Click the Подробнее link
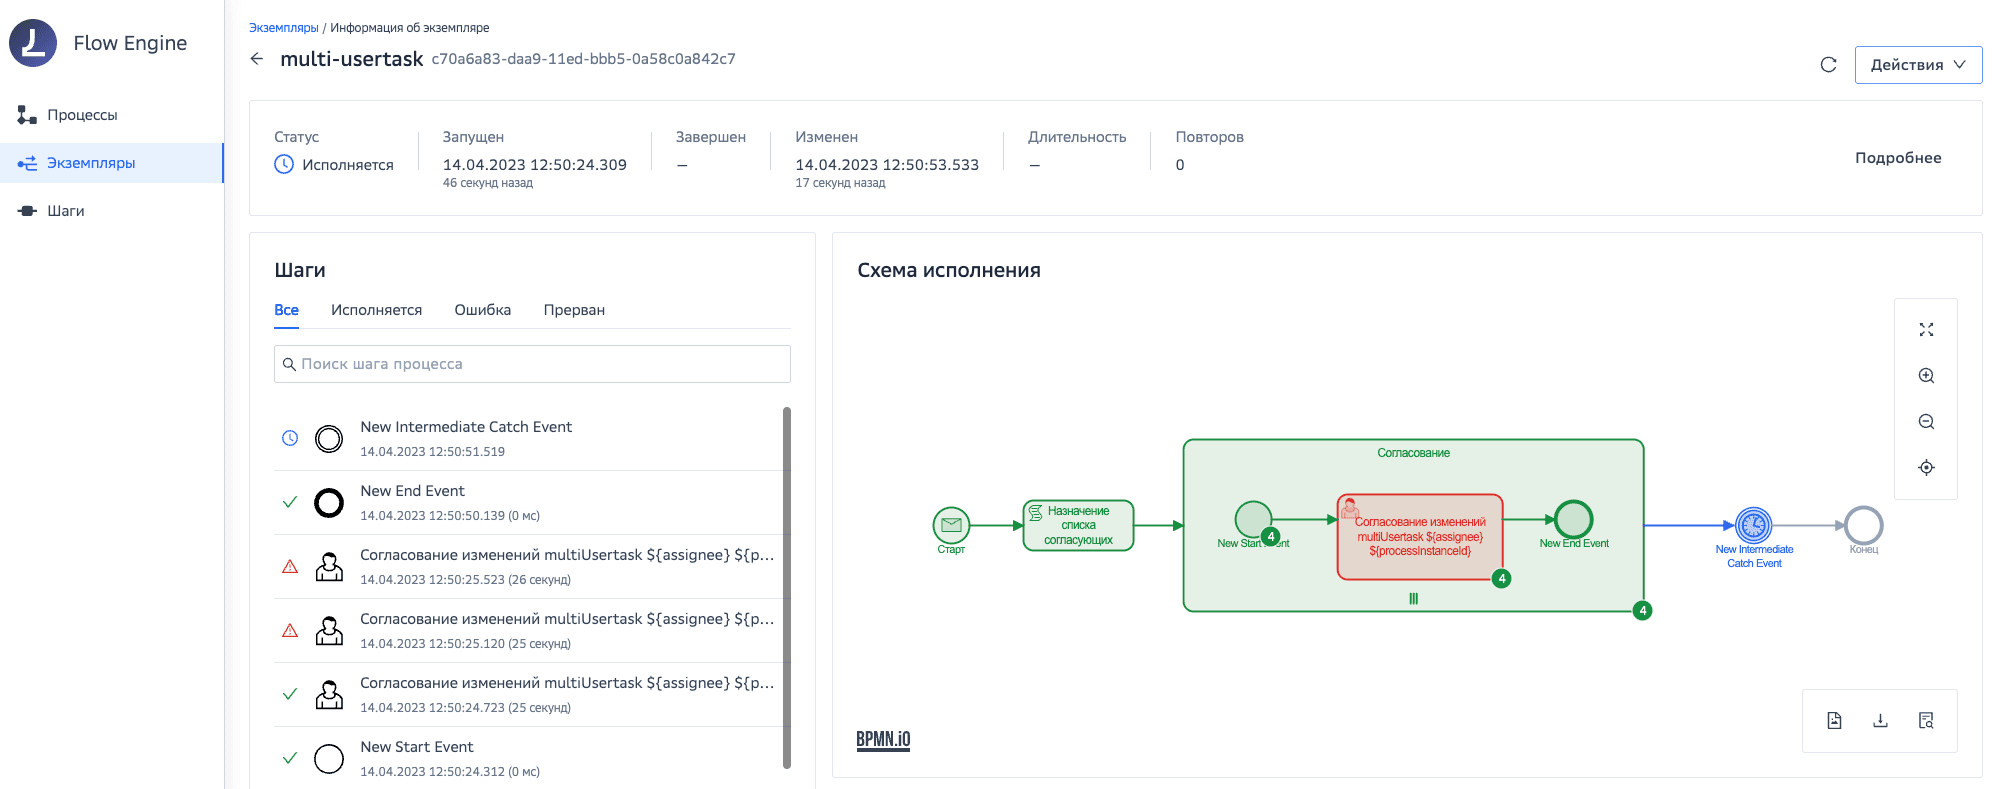The width and height of the screenshot is (1998, 789). [x=1898, y=158]
